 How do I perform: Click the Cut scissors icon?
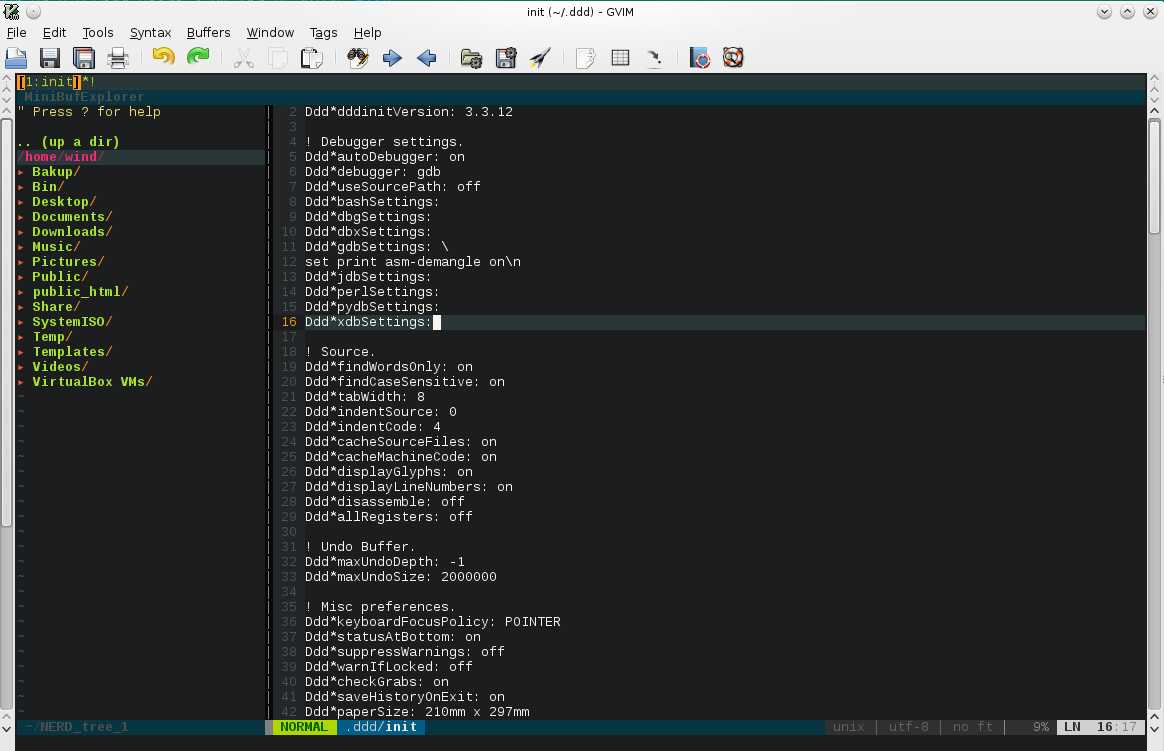(243, 58)
